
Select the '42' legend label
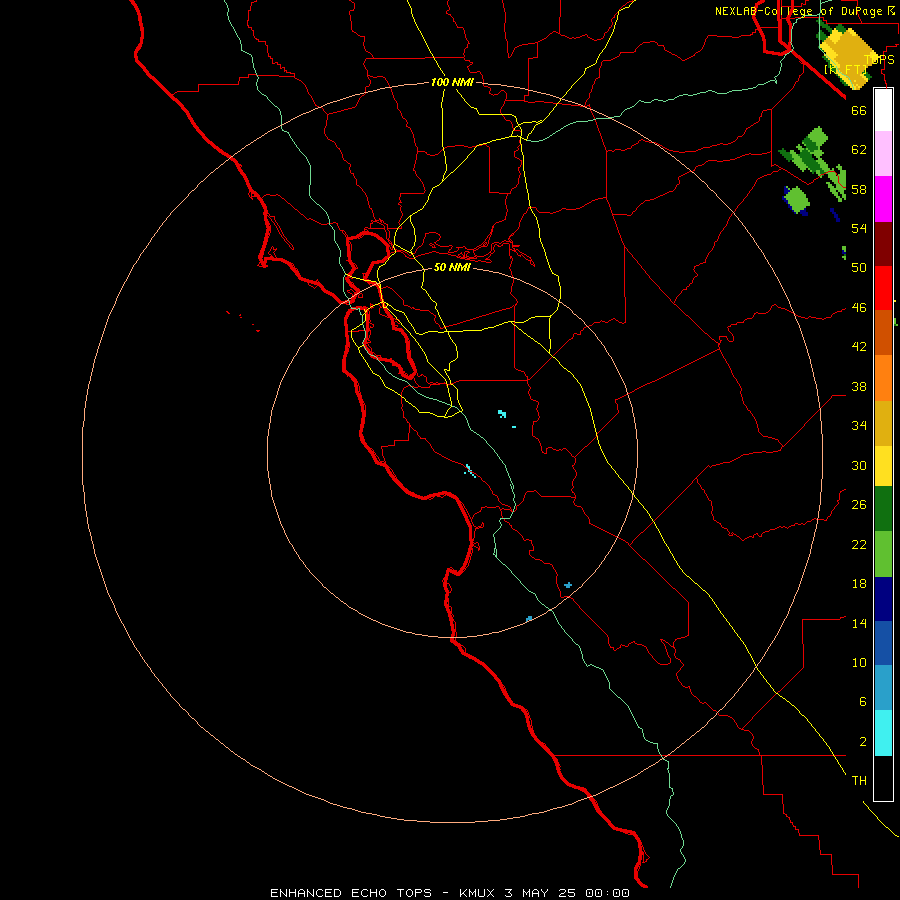click(859, 347)
